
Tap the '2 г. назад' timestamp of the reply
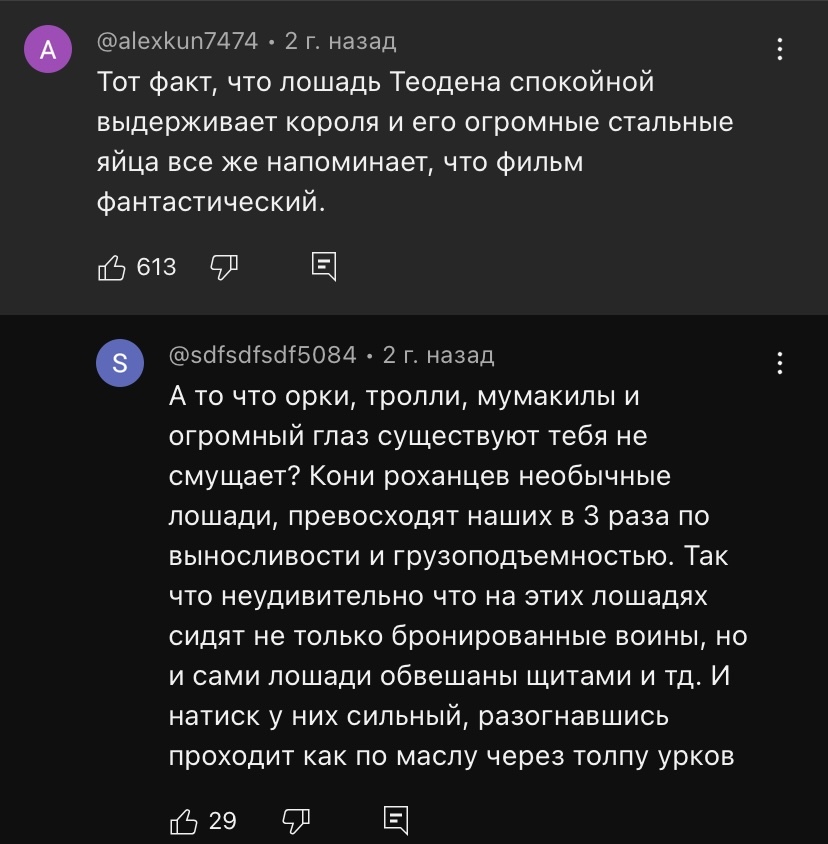pyautogui.click(x=439, y=355)
